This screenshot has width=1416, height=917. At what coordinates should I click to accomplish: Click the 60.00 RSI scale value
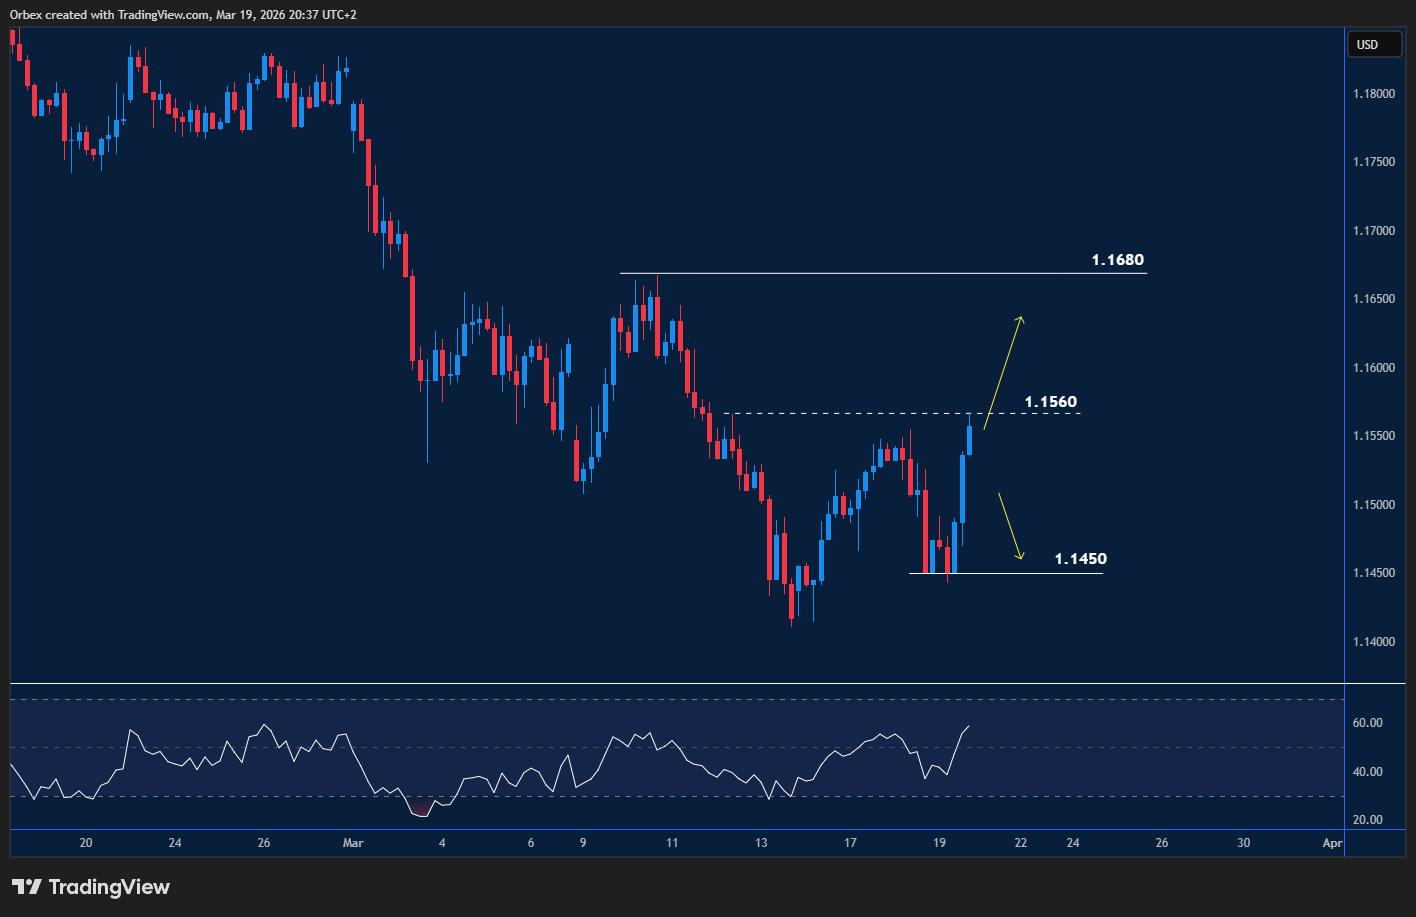(x=1368, y=723)
